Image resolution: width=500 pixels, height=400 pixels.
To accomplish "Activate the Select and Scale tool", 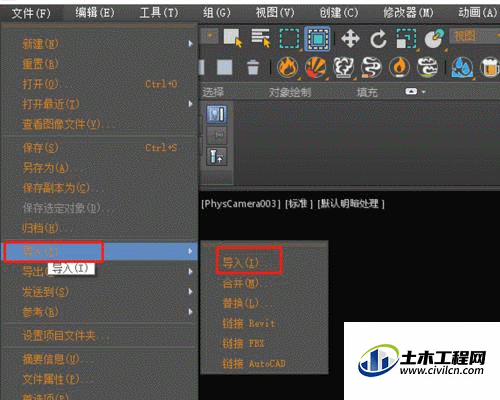I will [406, 39].
